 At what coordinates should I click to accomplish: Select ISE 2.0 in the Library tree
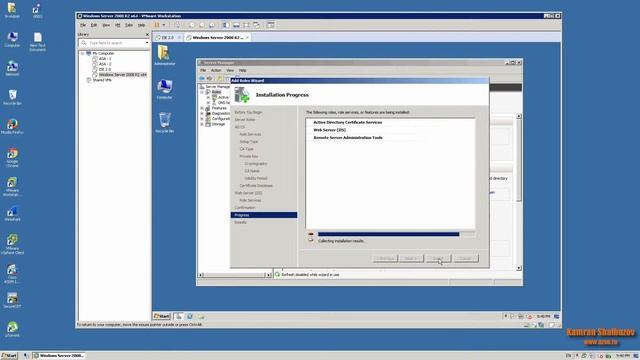104,69
